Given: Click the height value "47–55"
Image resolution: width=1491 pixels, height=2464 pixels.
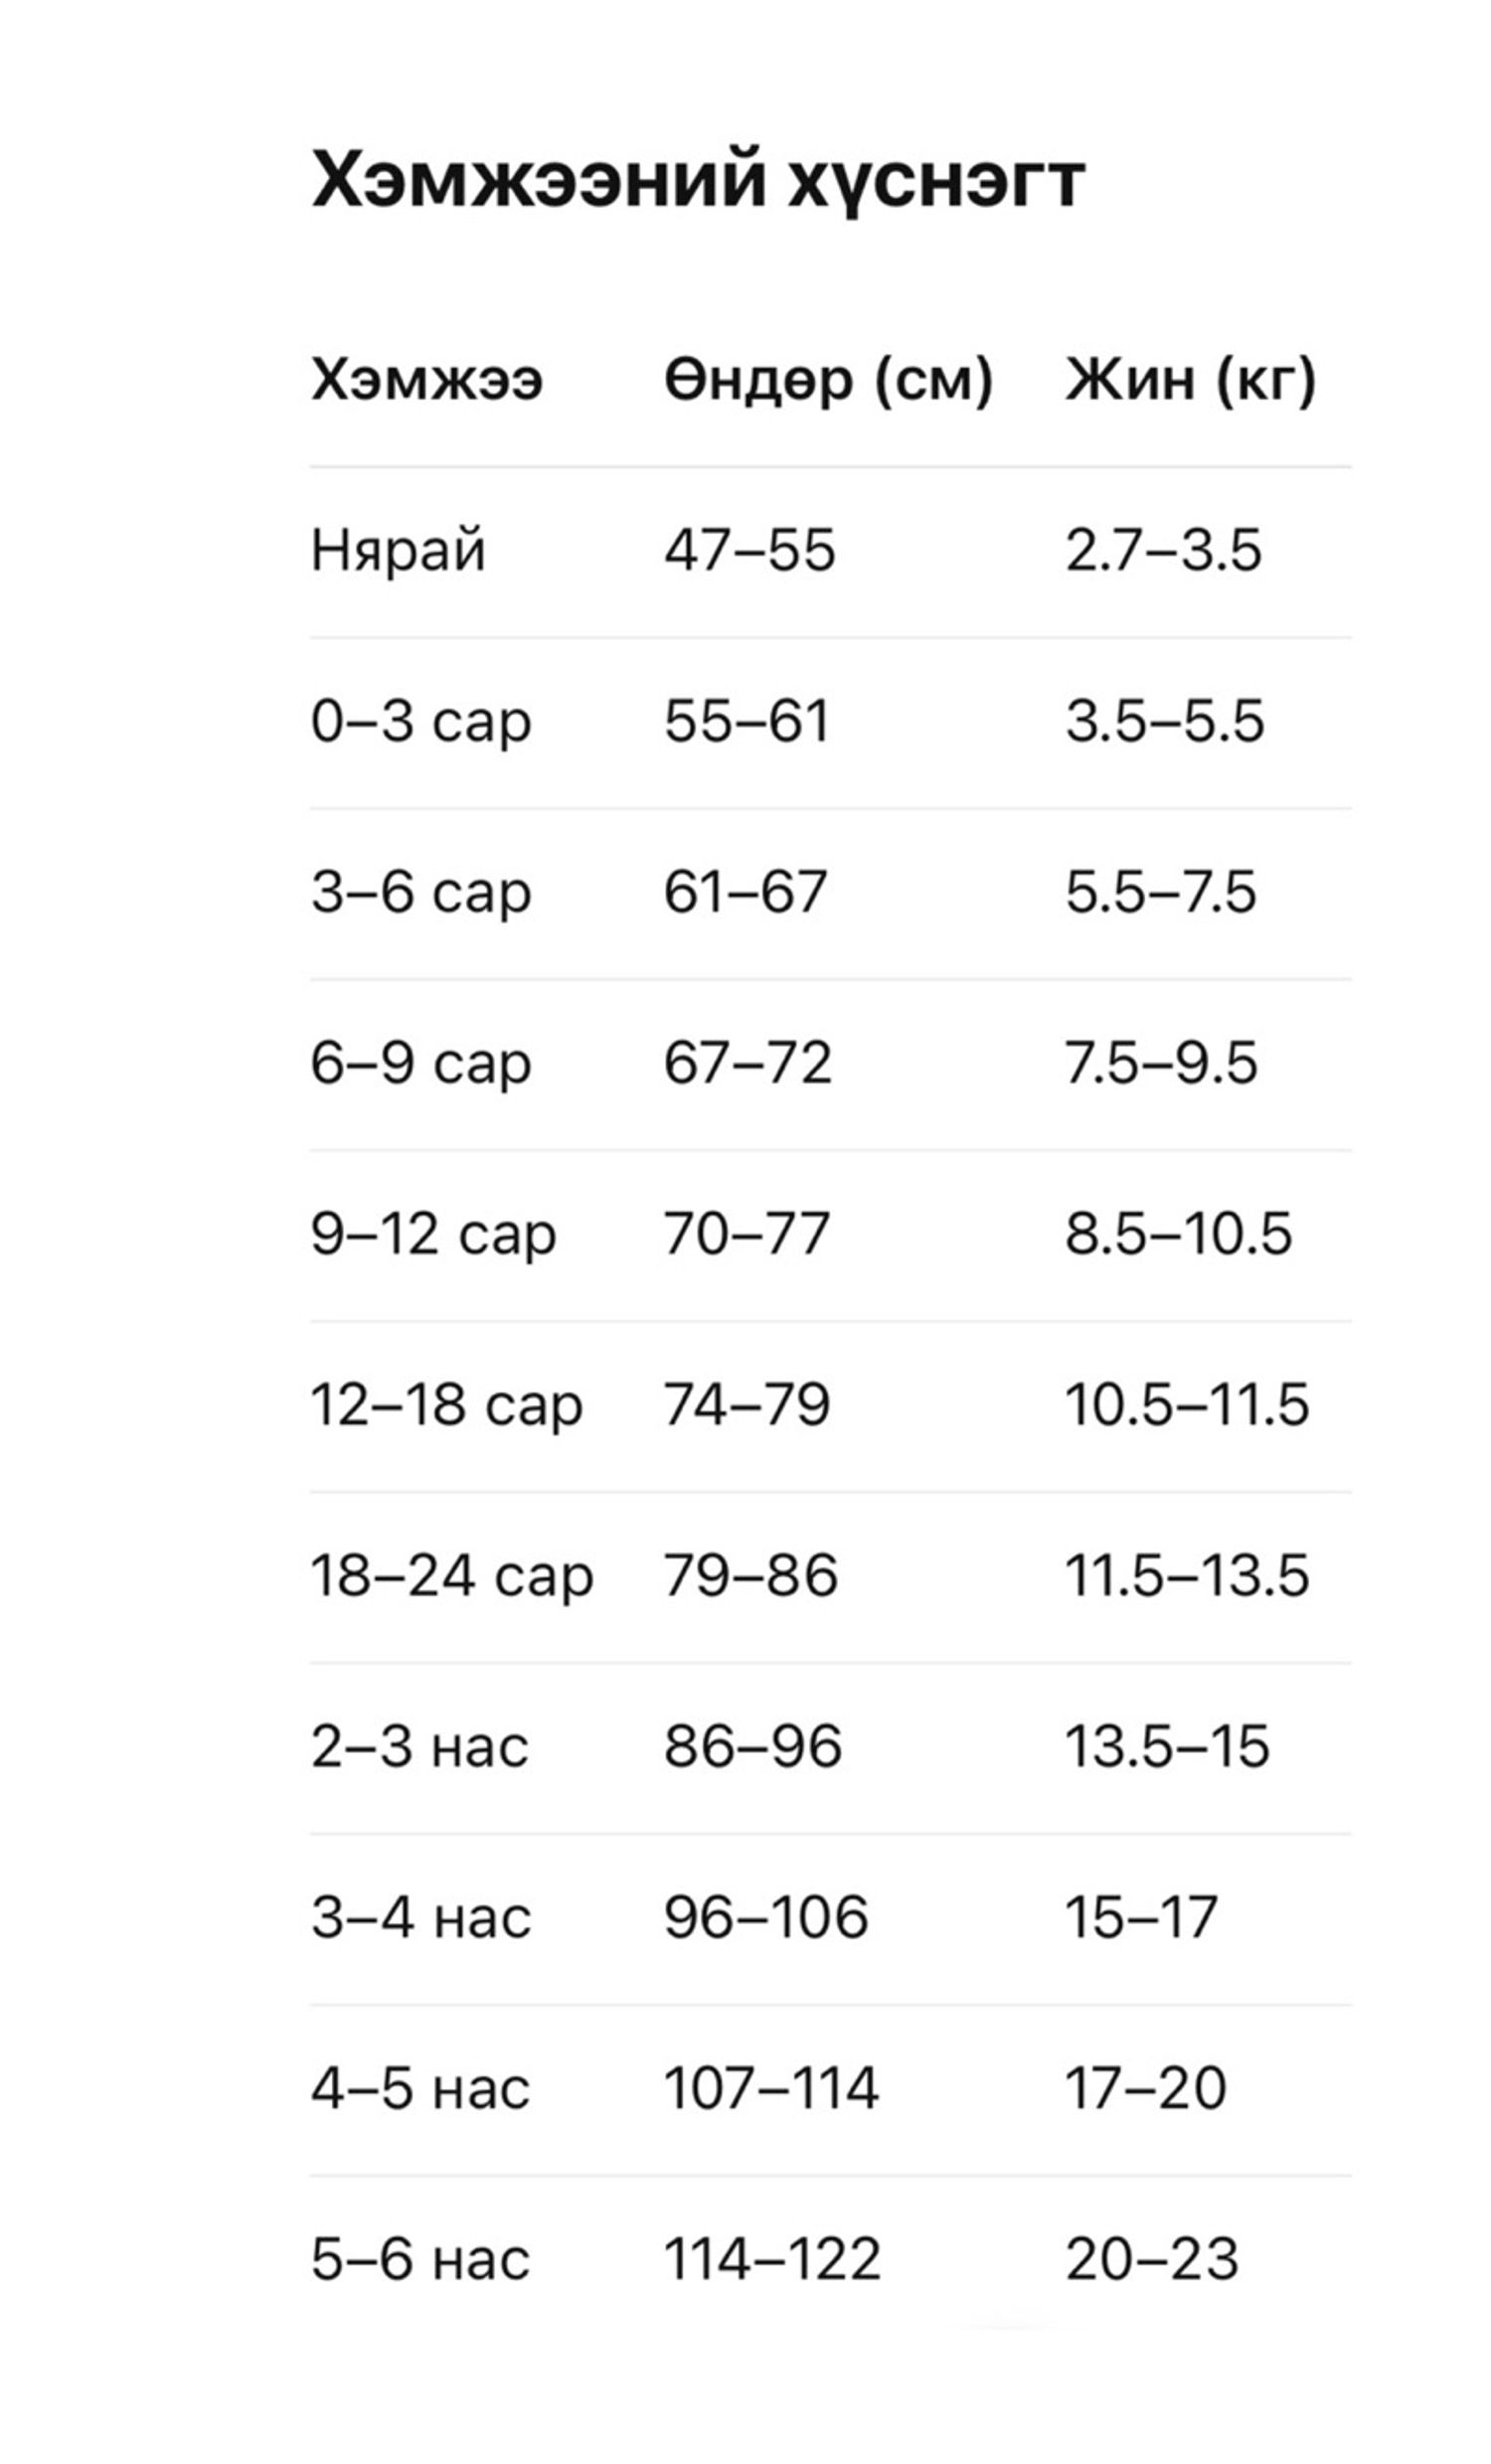Looking at the screenshot, I should [749, 551].
